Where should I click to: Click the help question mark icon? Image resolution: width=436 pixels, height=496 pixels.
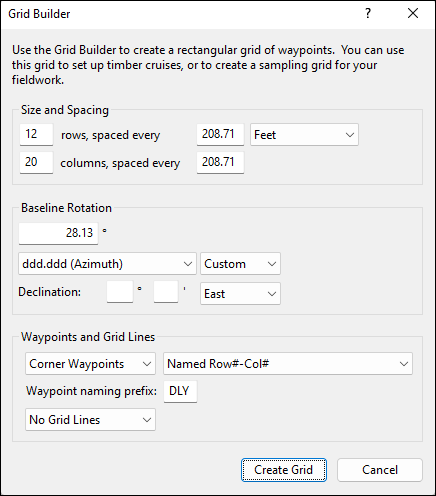368,13
